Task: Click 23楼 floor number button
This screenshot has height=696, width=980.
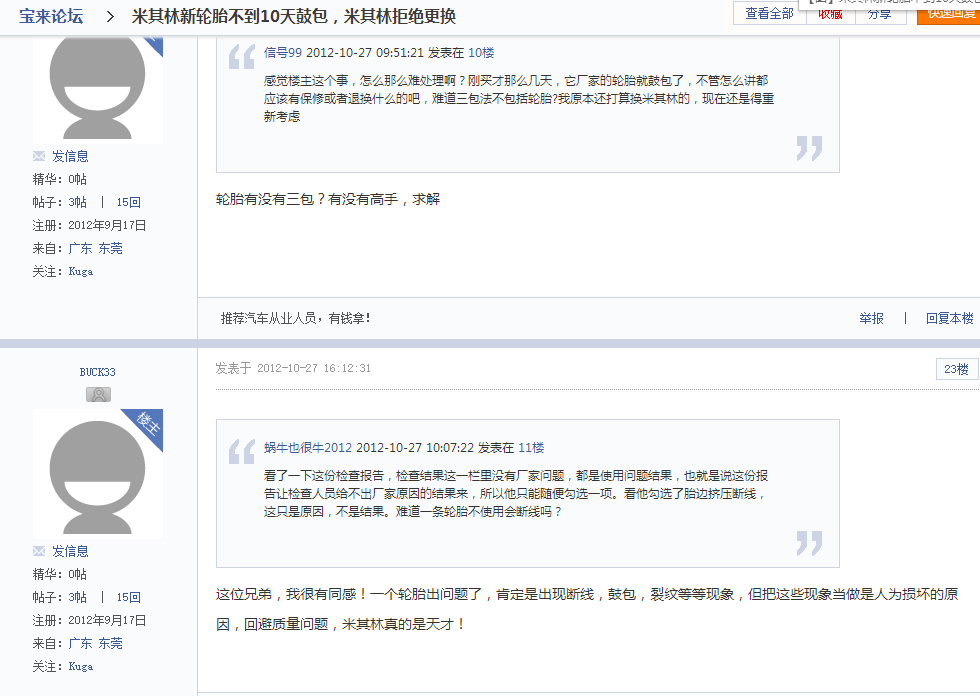Action: pos(957,369)
